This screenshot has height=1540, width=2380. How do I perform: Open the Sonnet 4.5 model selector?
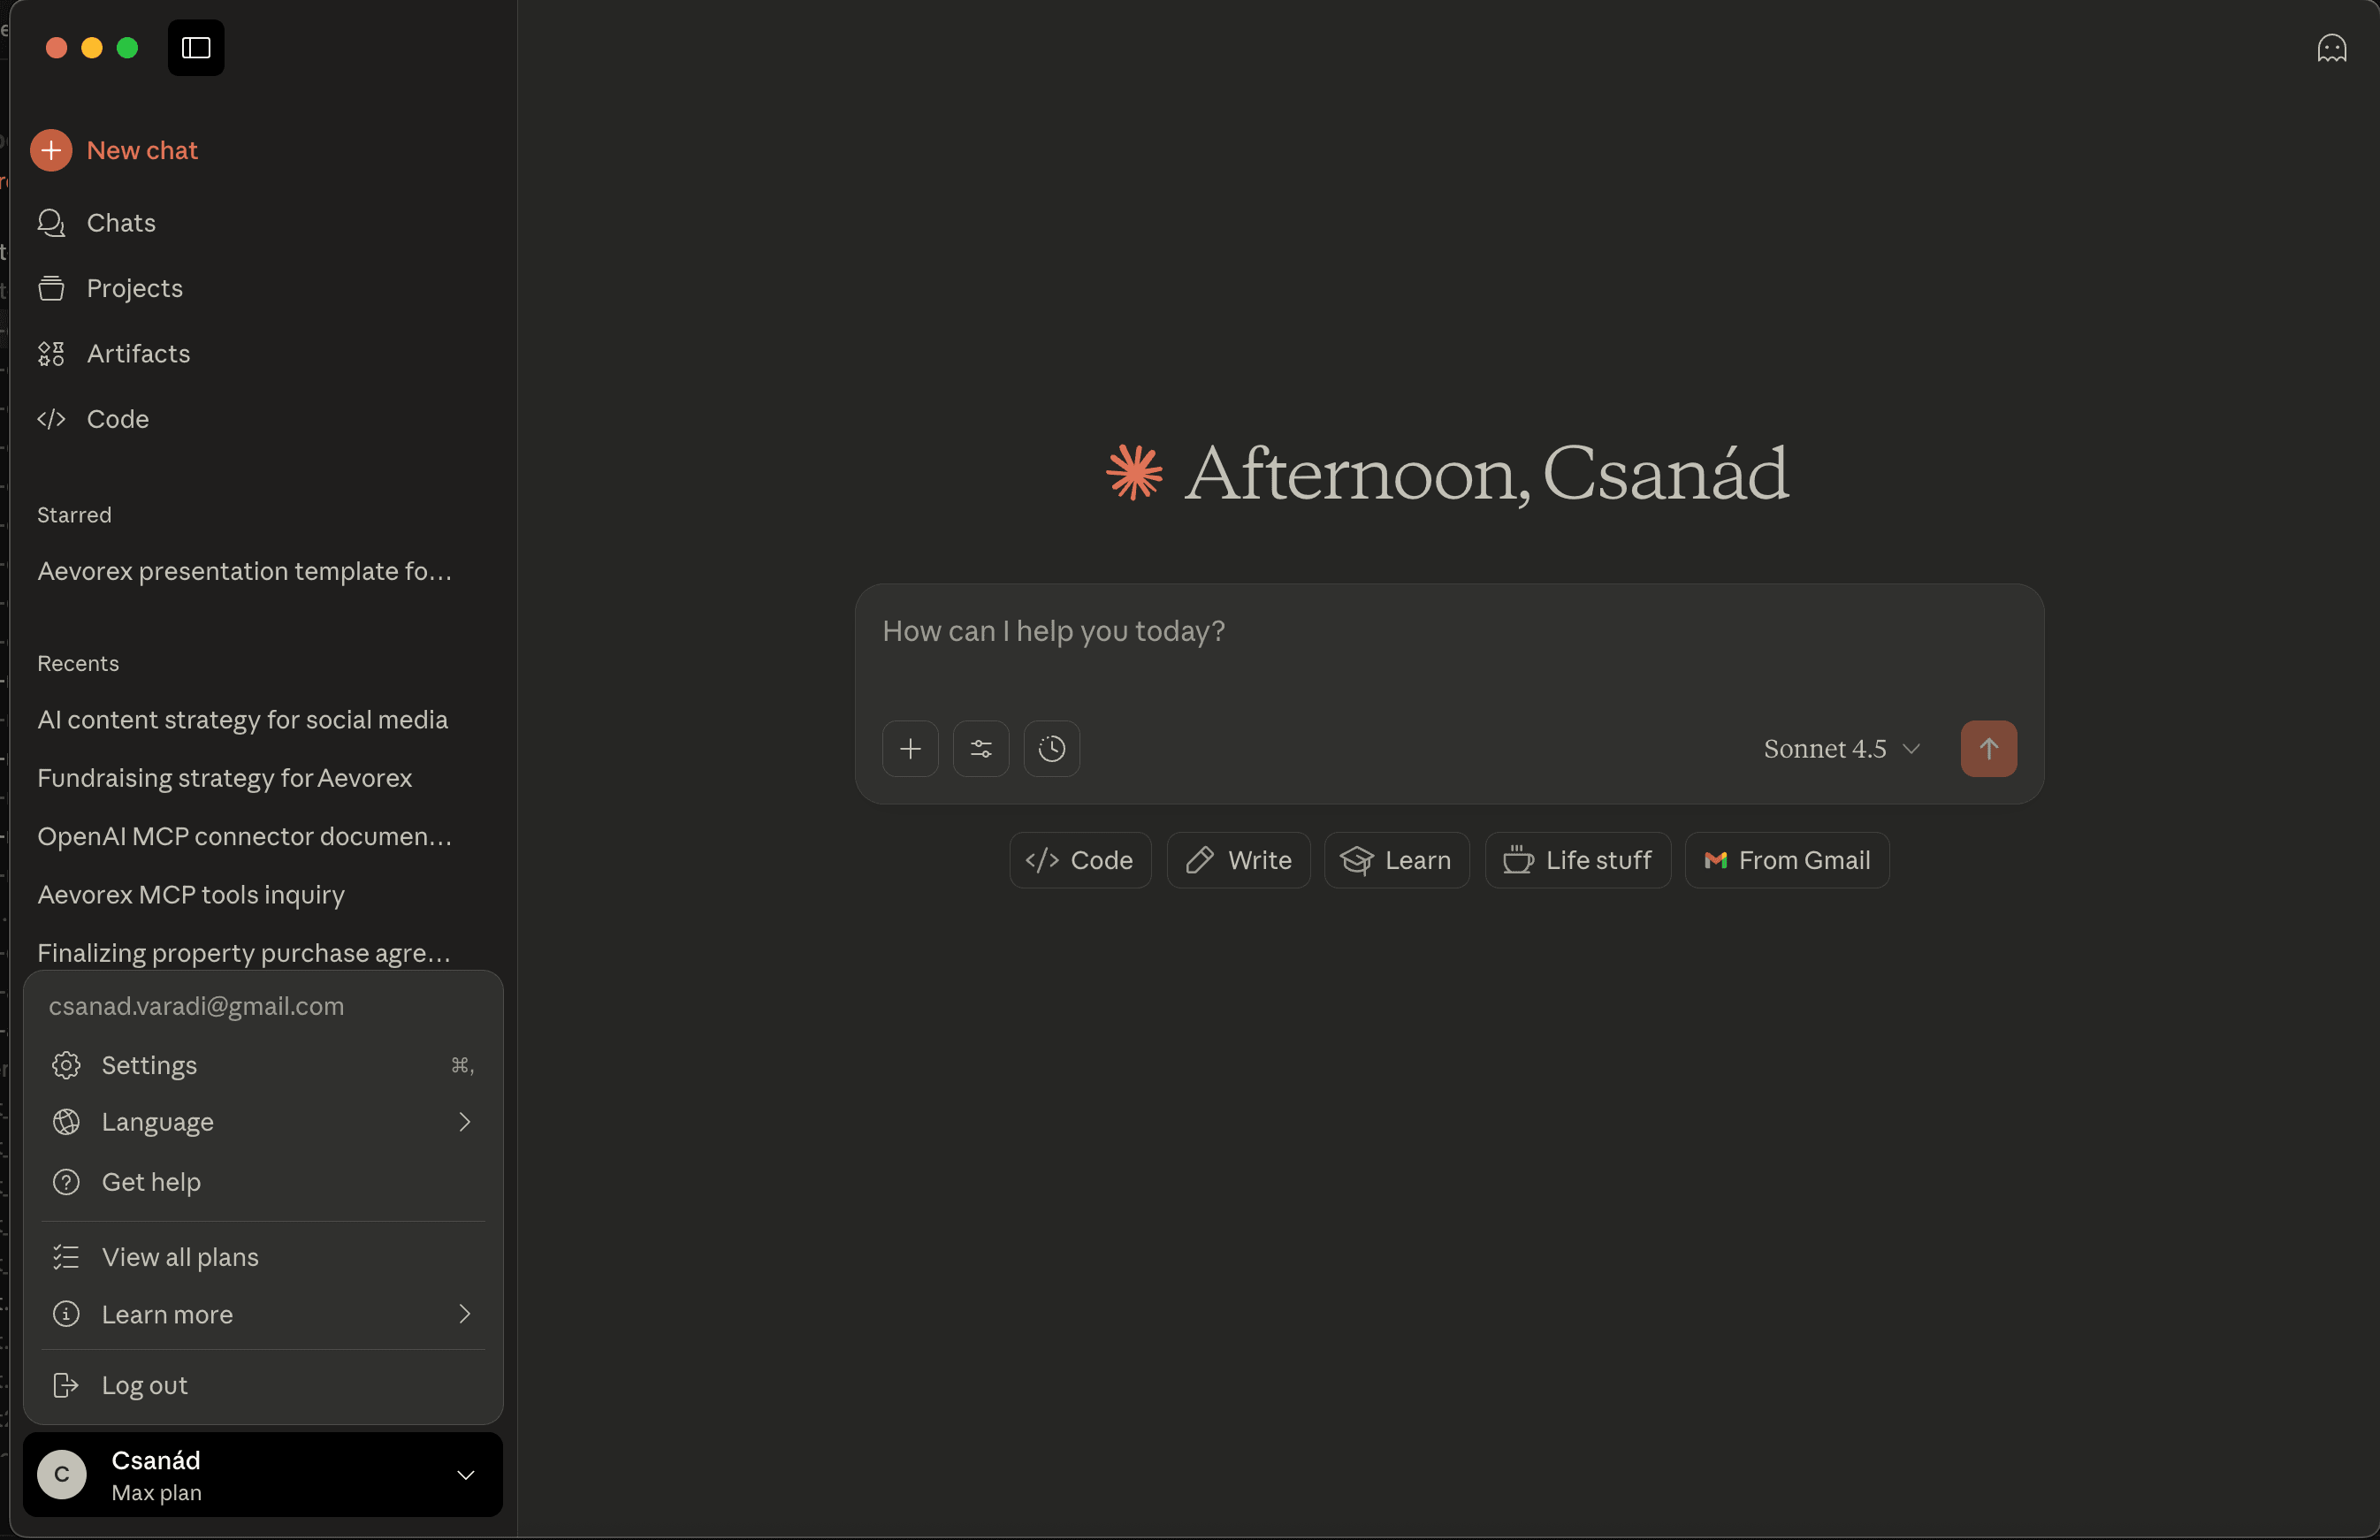[x=1841, y=748]
